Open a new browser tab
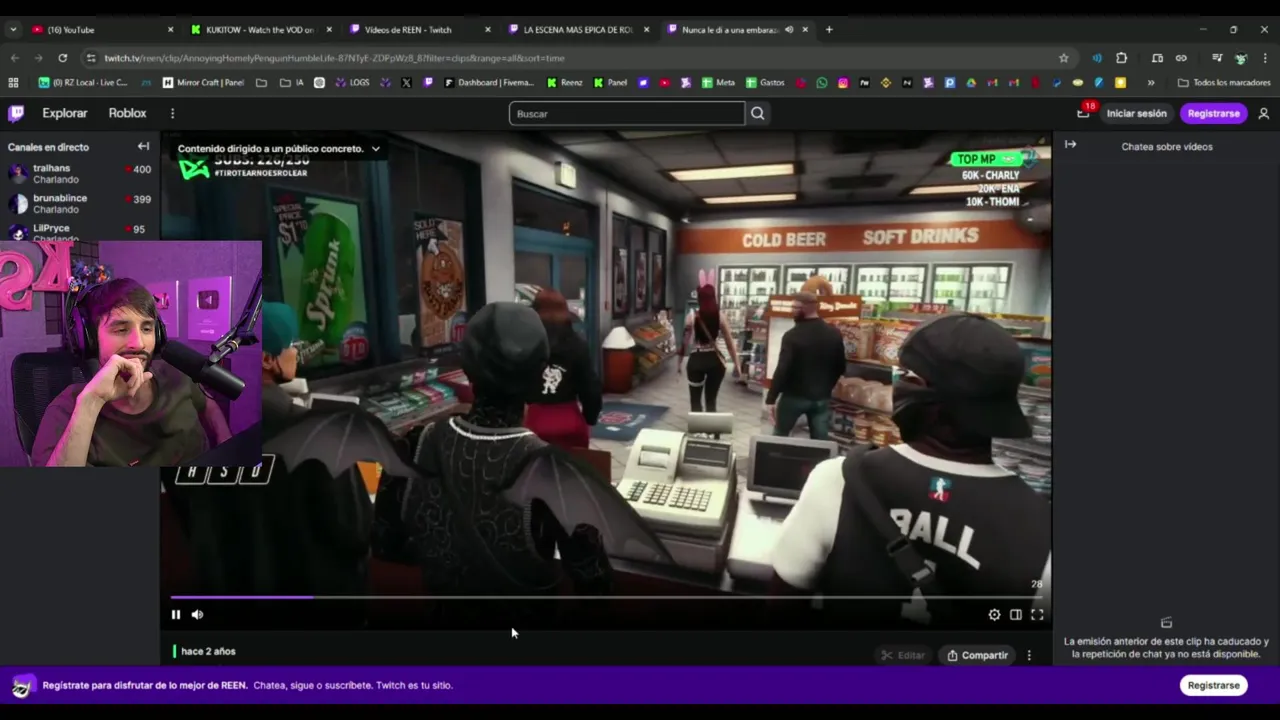Viewport: 1280px width, 720px height. 829,29
